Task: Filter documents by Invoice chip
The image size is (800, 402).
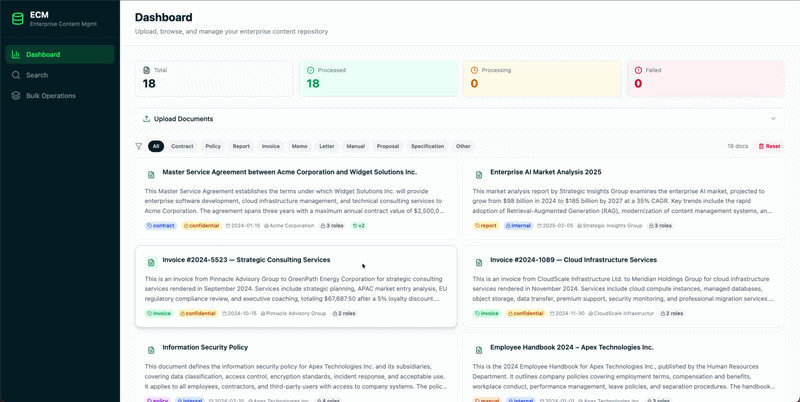Action: [x=271, y=146]
